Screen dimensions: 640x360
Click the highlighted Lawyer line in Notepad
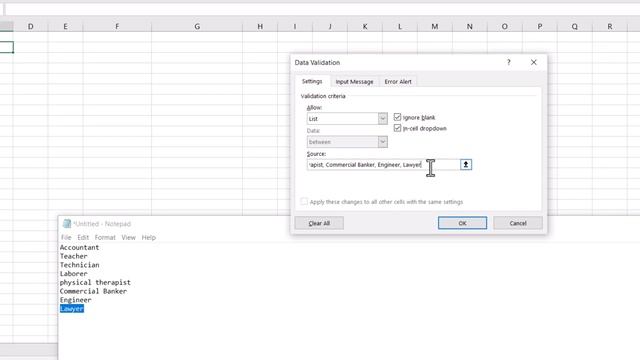(72, 309)
